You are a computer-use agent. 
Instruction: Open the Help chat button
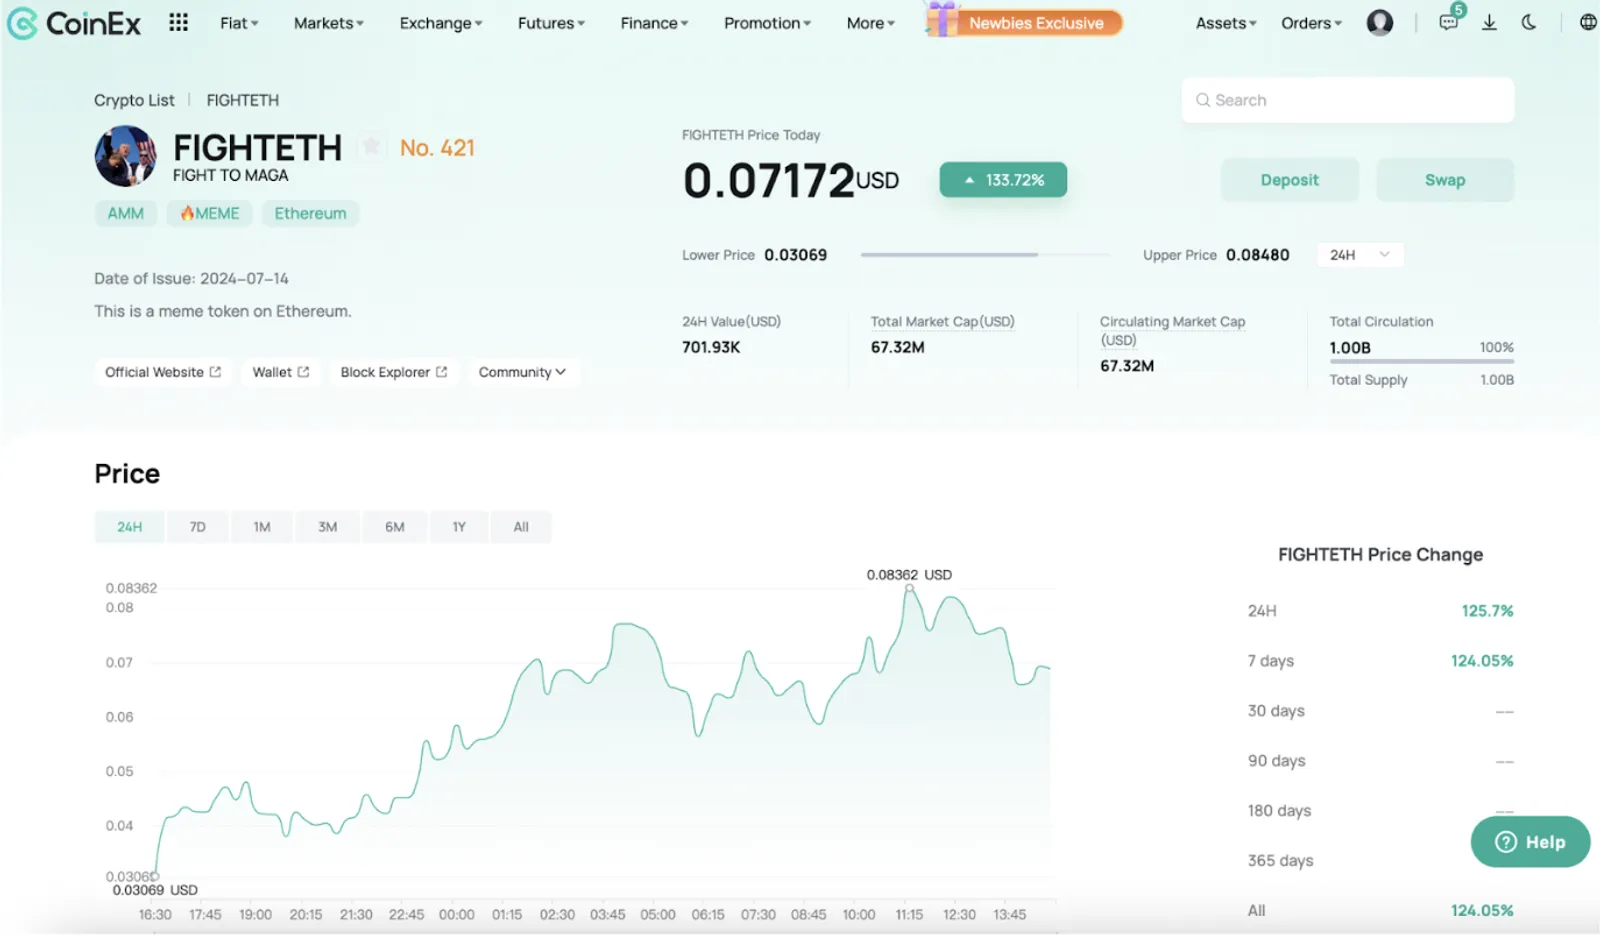click(x=1530, y=842)
